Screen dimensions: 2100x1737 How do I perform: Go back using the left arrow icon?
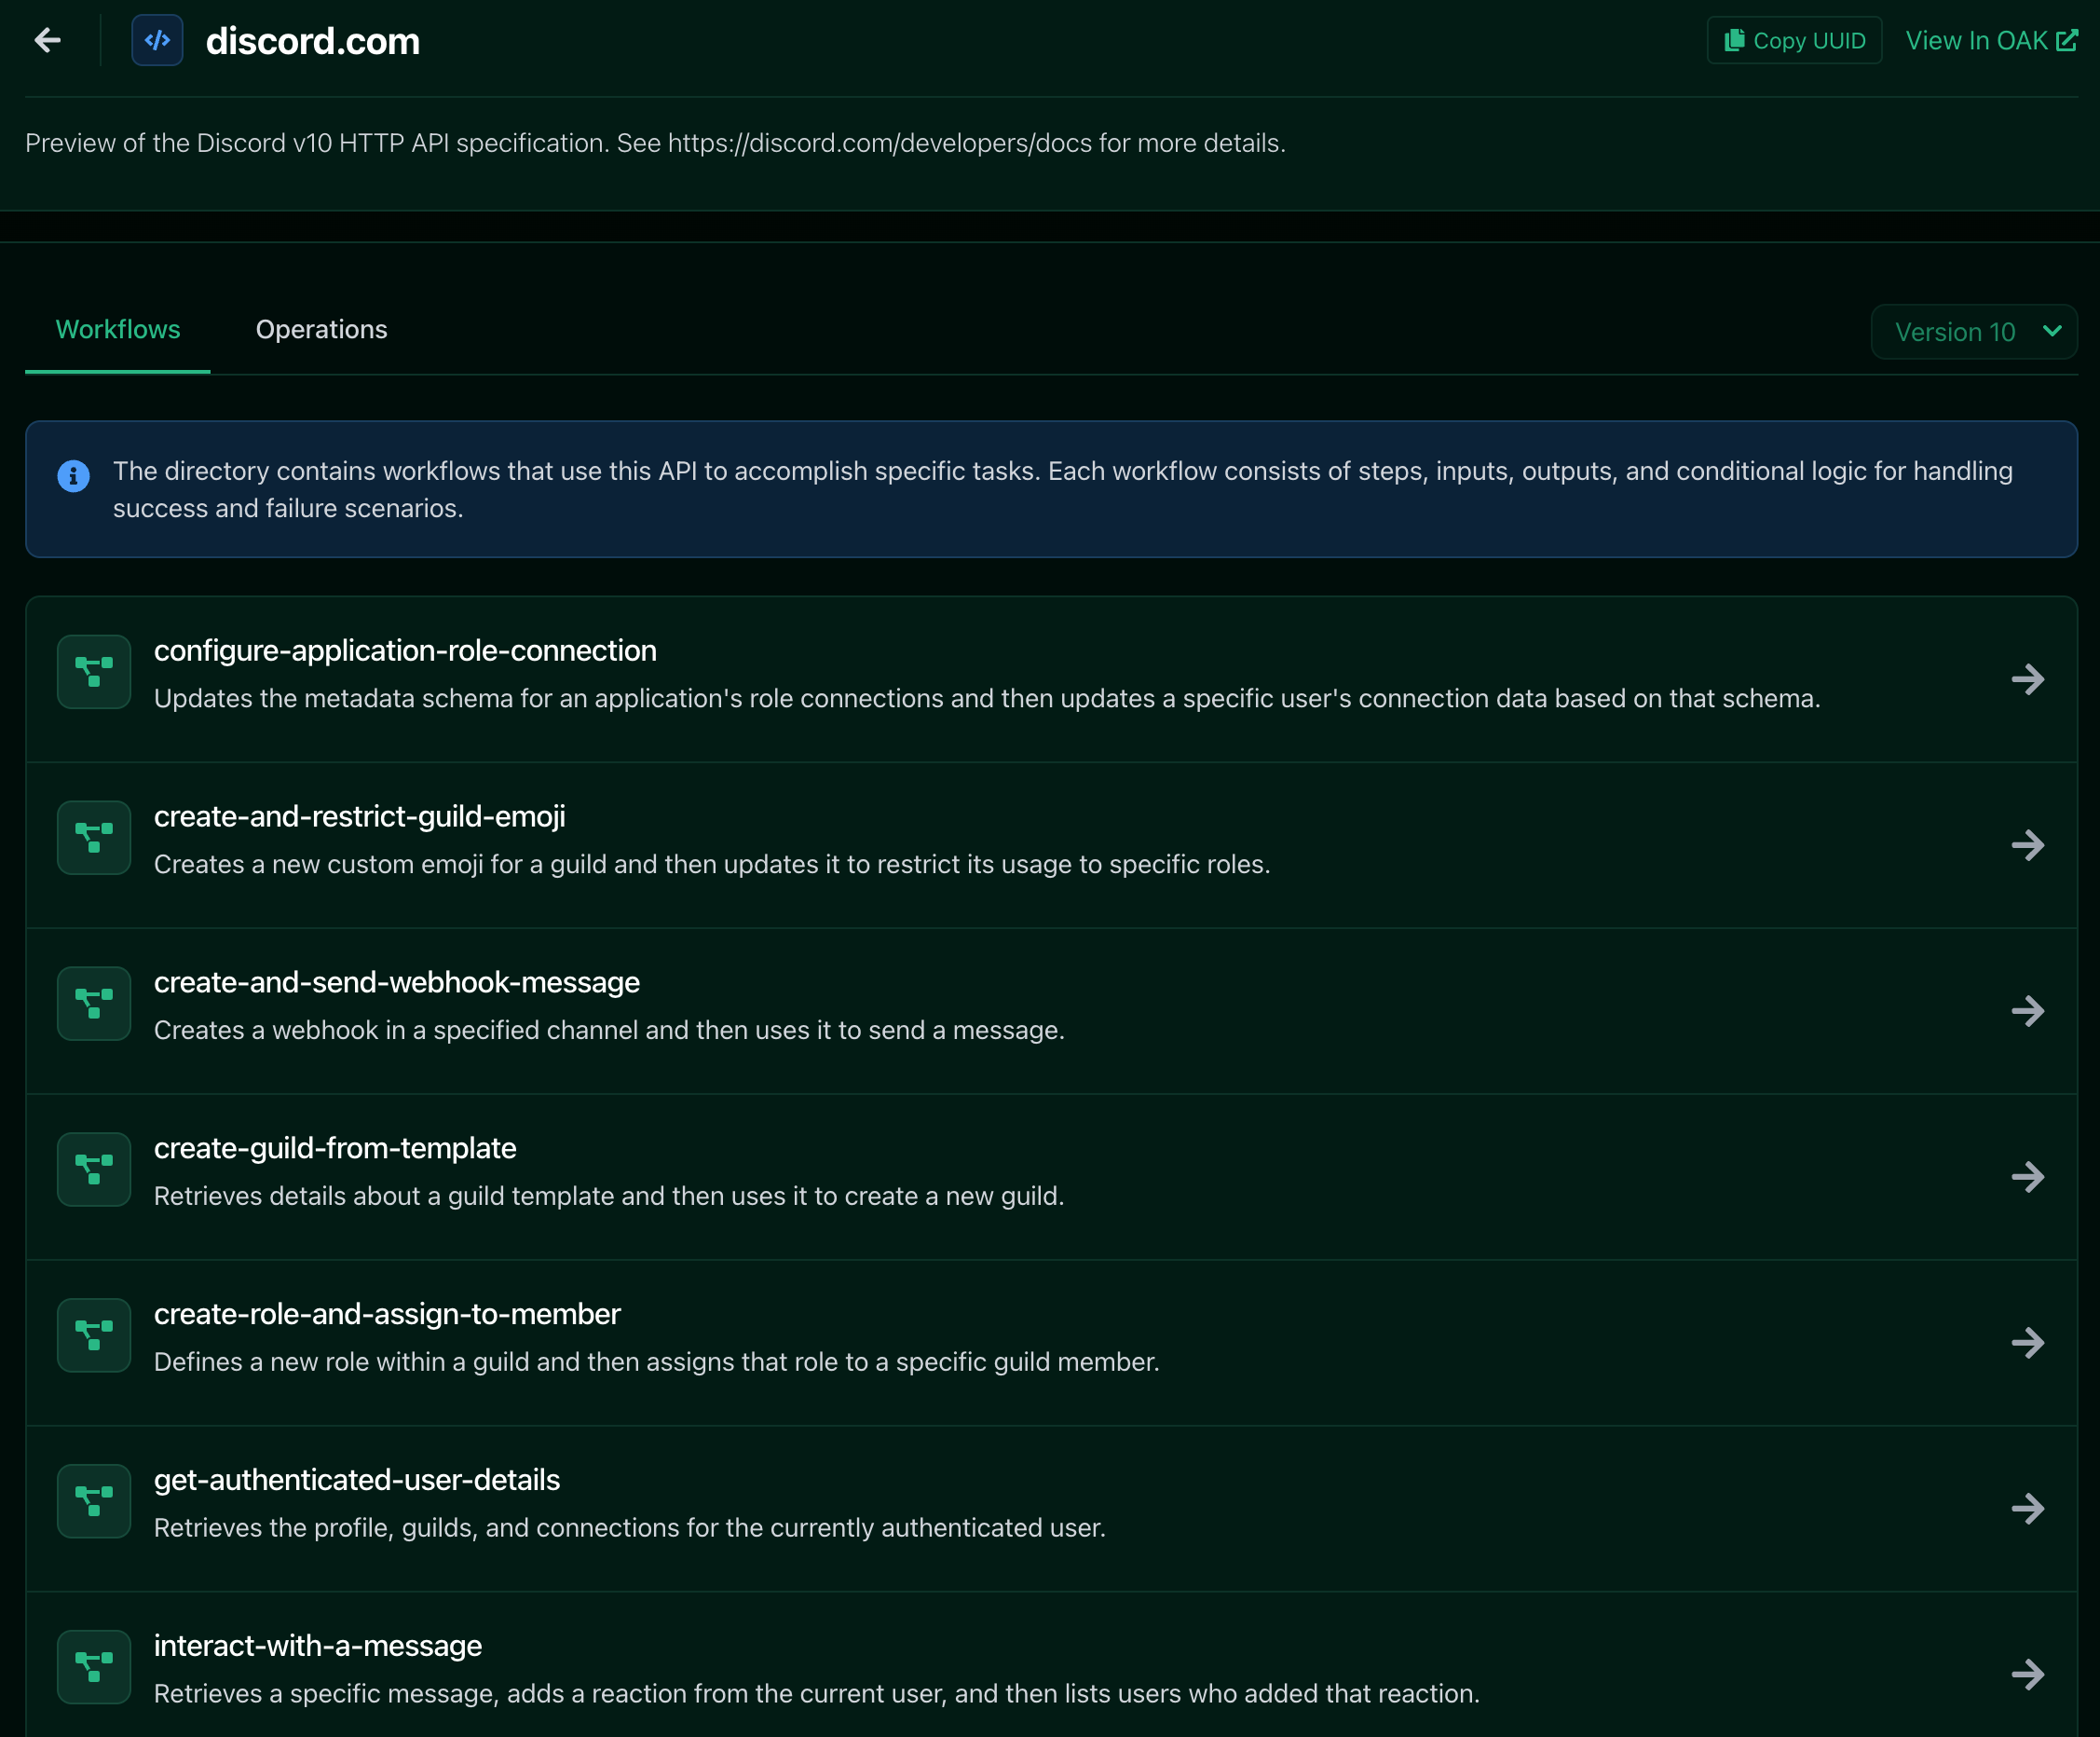click(48, 40)
